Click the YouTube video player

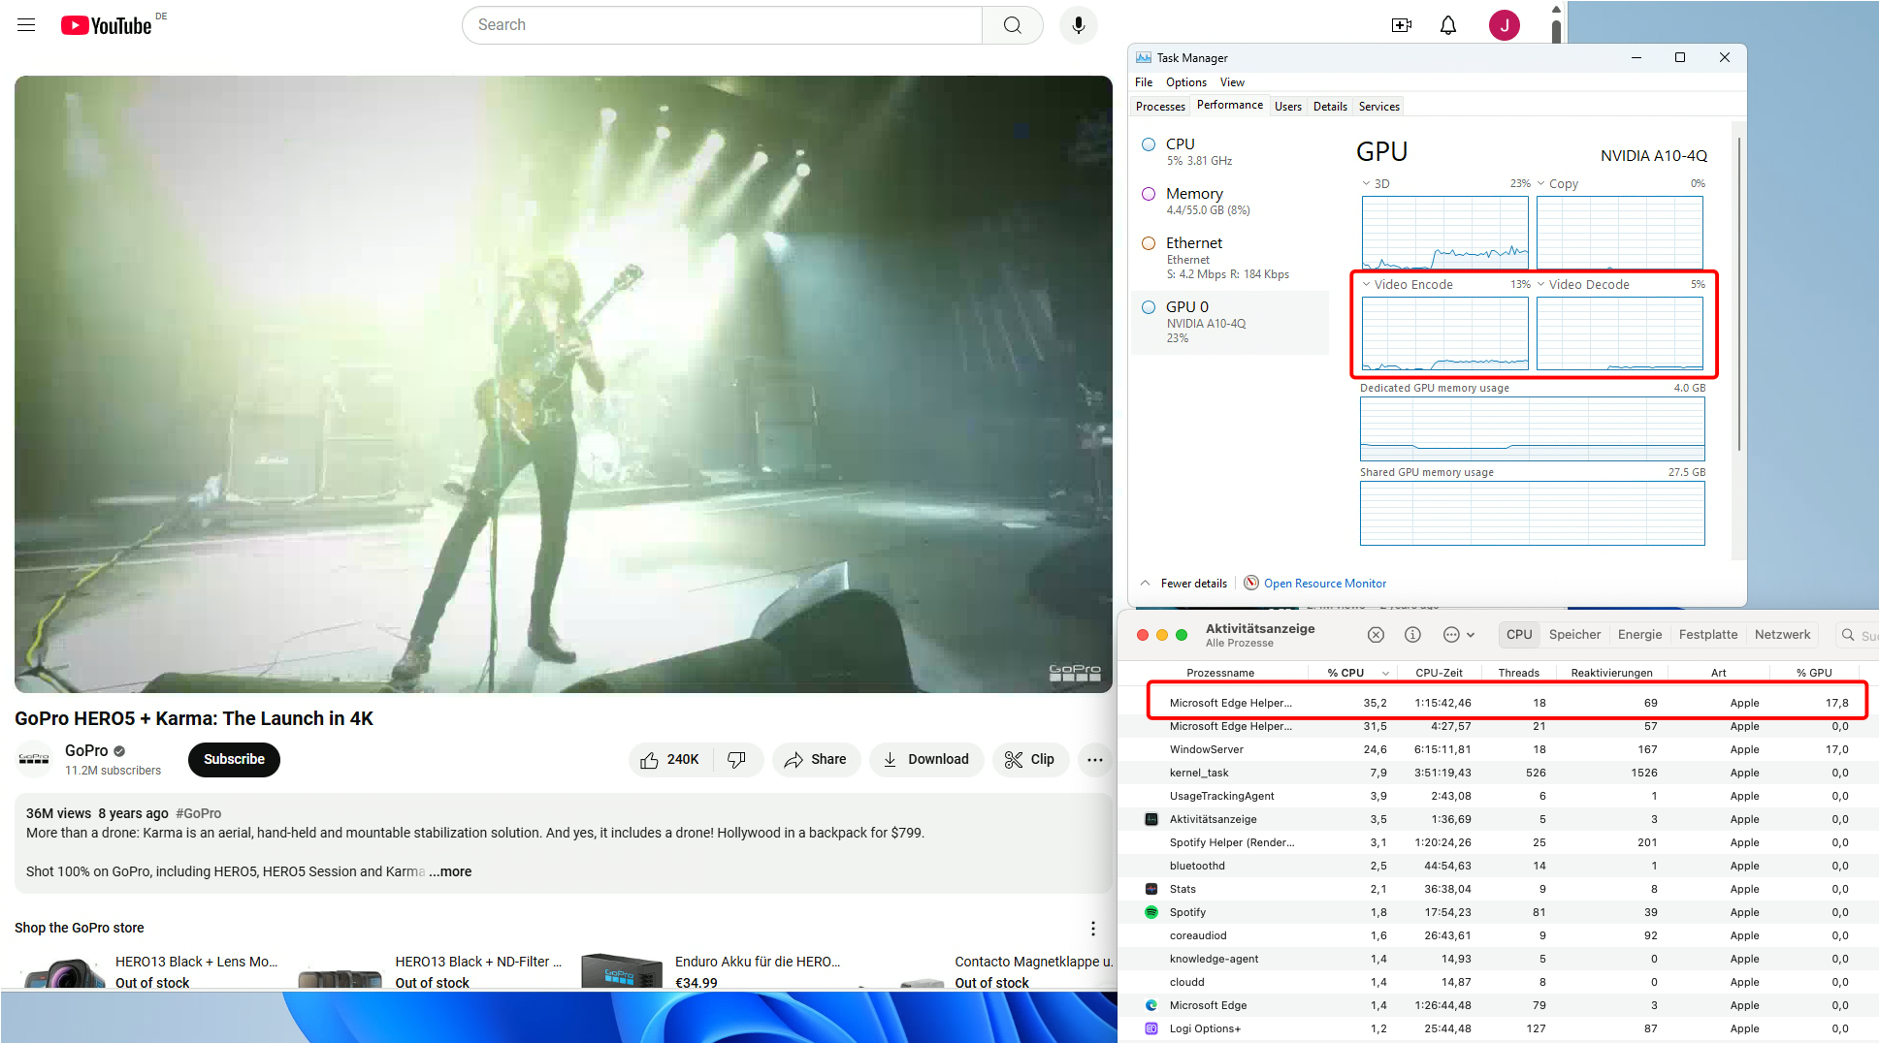pyautogui.click(x=563, y=384)
